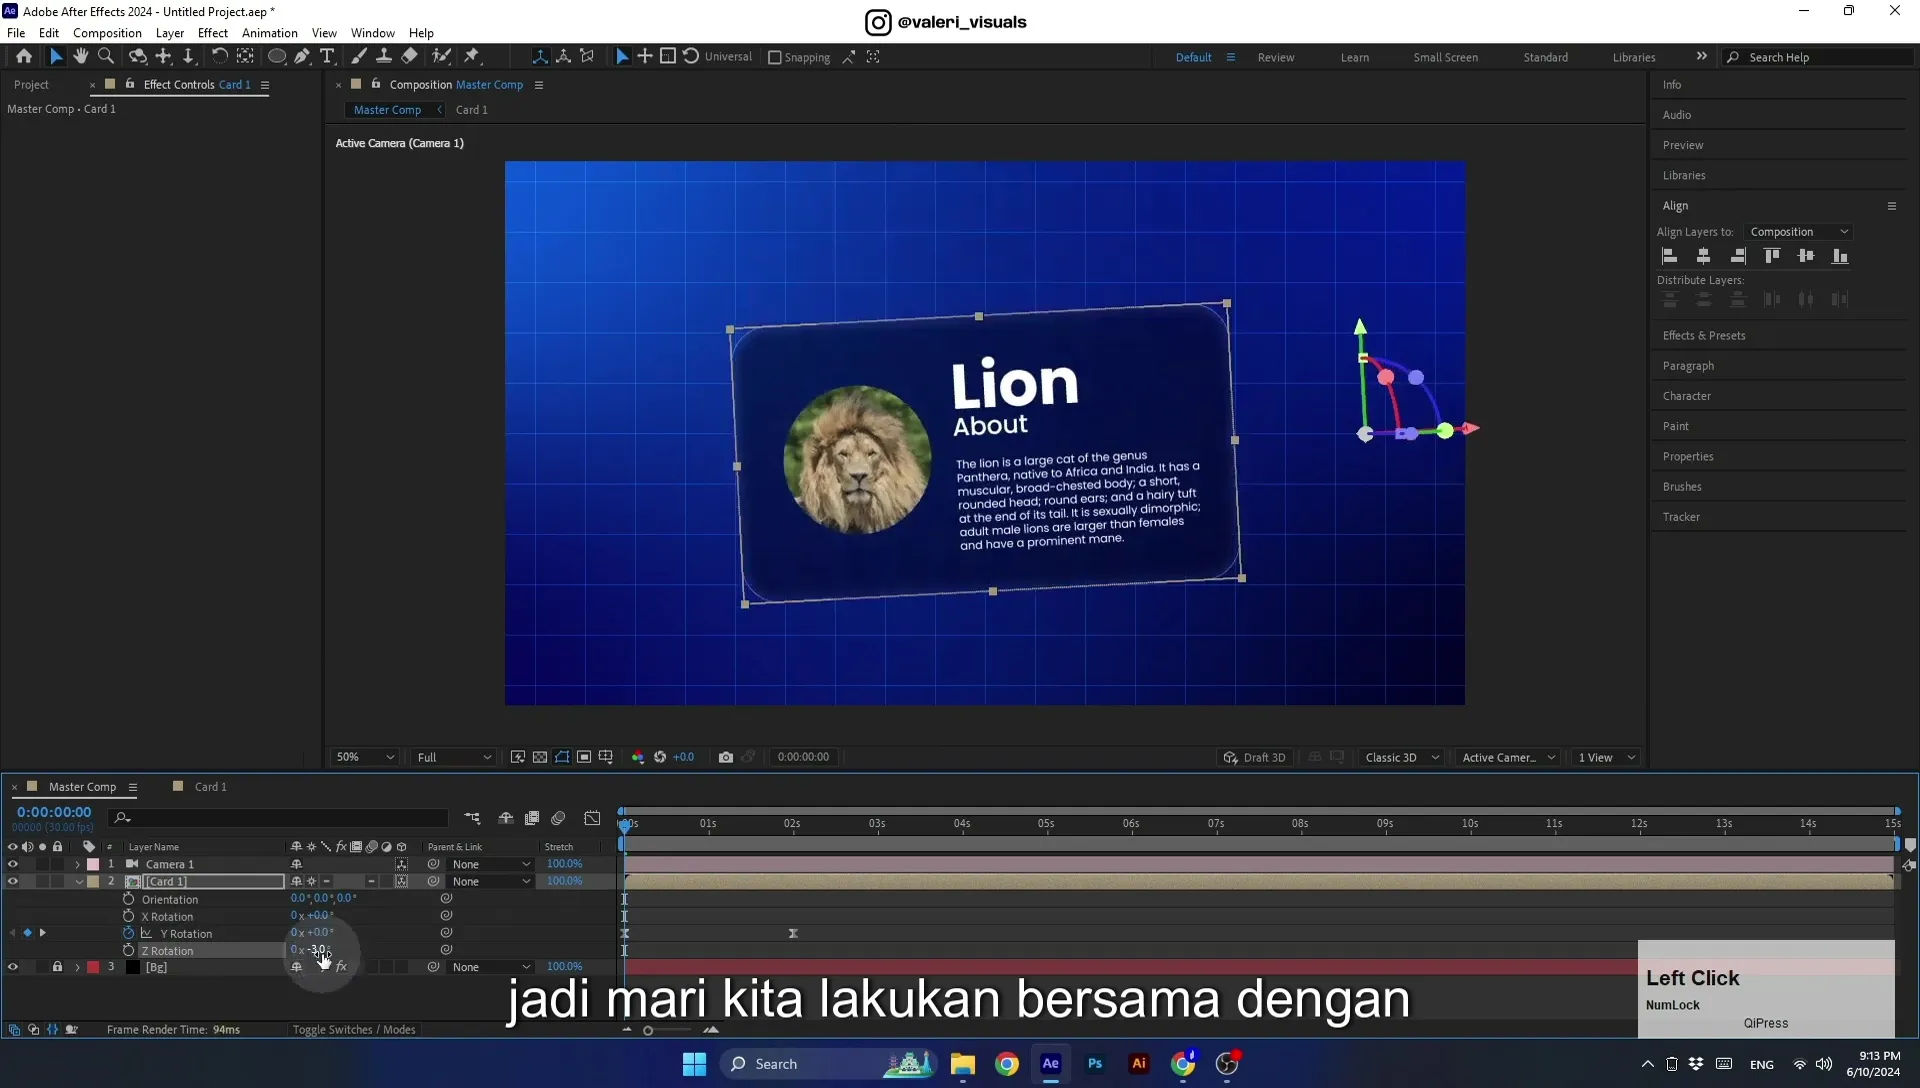Viewport: 1920px width, 1088px height.
Task: Click the Draft 3D button
Action: click(1255, 757)
